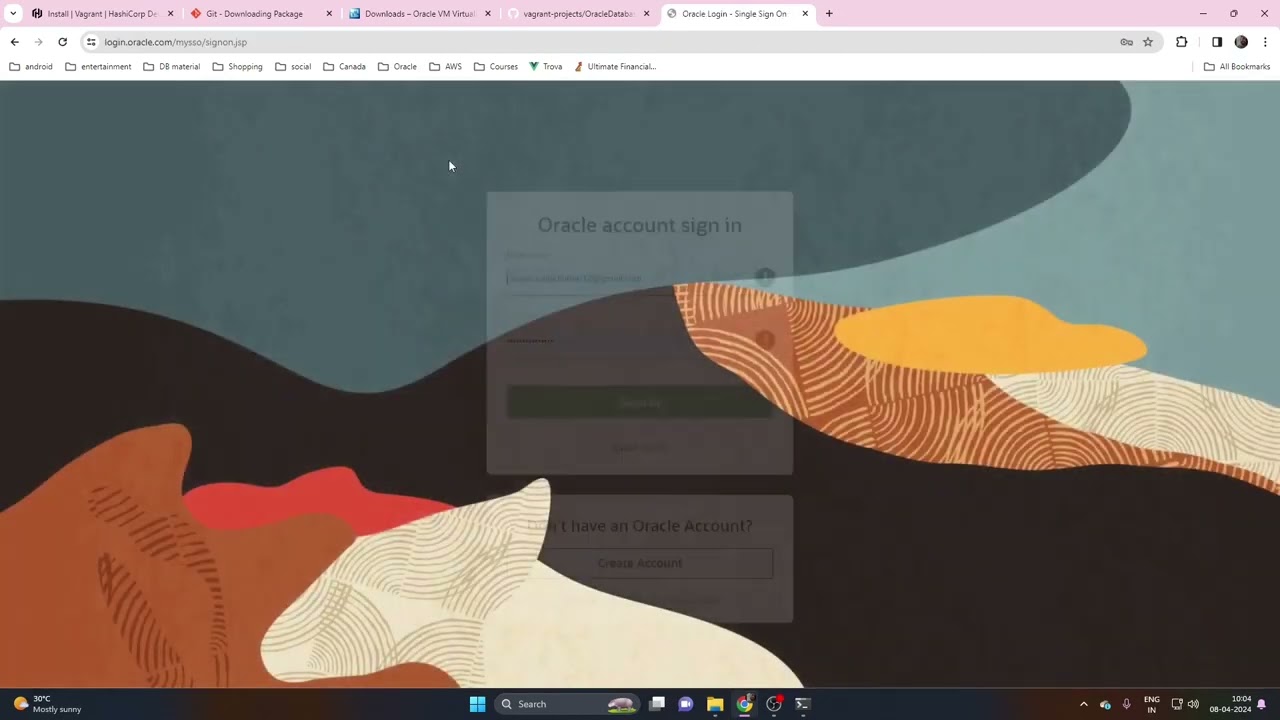Open the All Bookmarks folder
The width and height of the screenshot is (1280, 720).
[x=1237, y=67]
